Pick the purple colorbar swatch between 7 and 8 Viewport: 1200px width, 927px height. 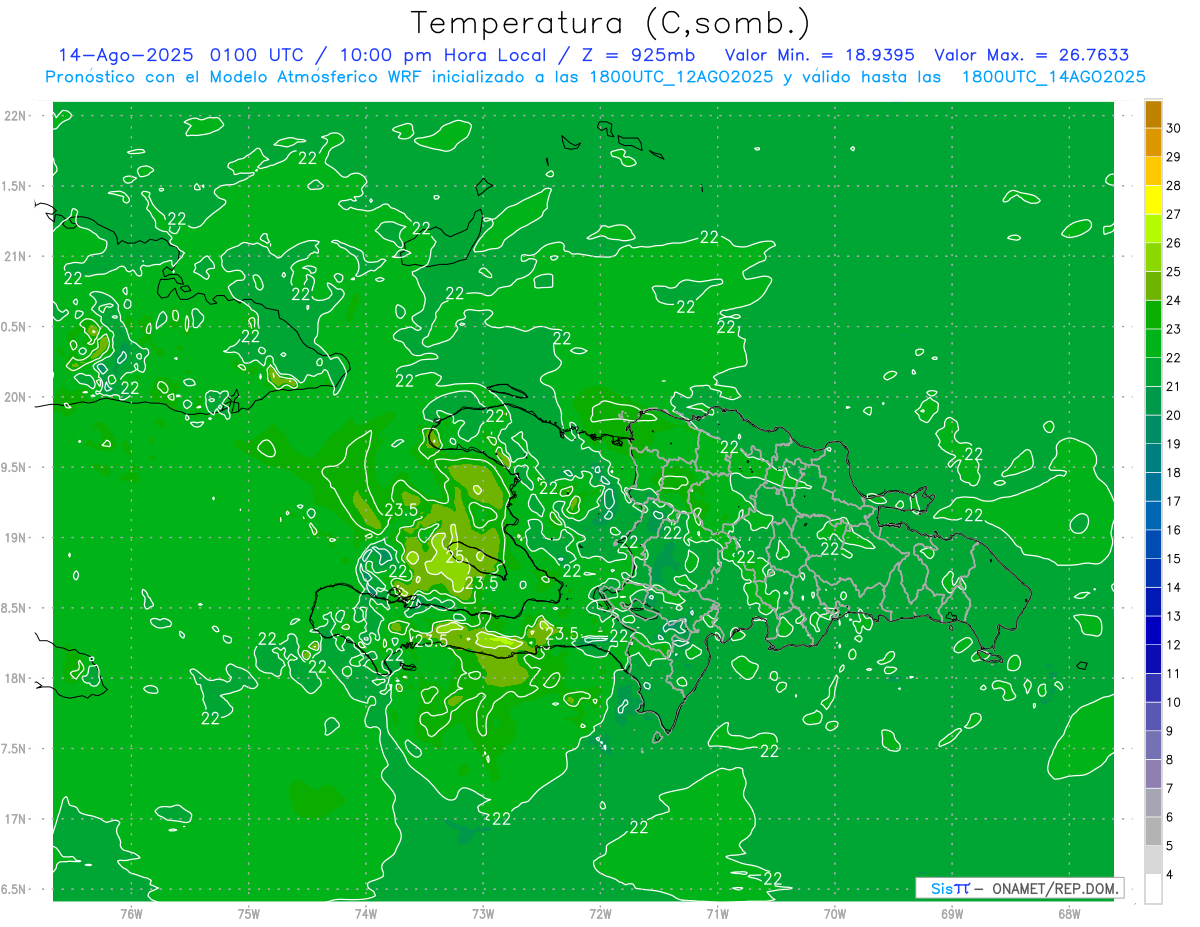point(1153,774)
